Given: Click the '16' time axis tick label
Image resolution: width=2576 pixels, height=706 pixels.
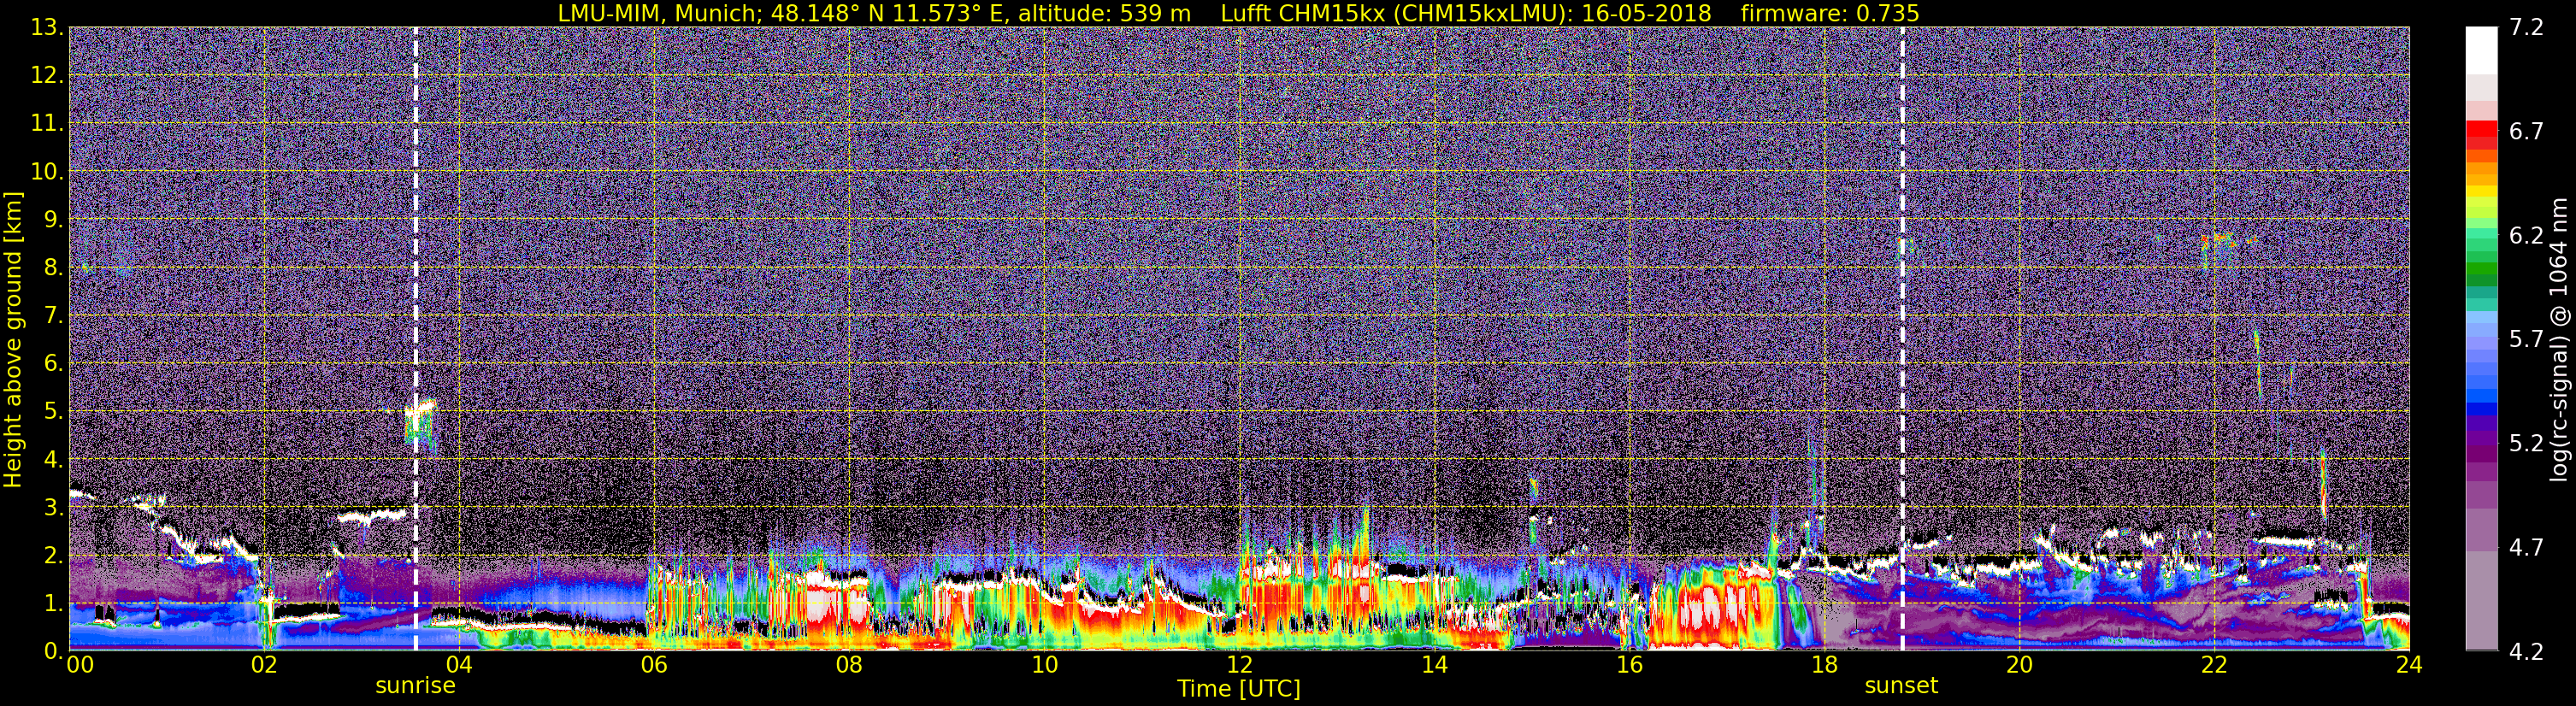Looking at the screenshot, I should click(1629, 665).
